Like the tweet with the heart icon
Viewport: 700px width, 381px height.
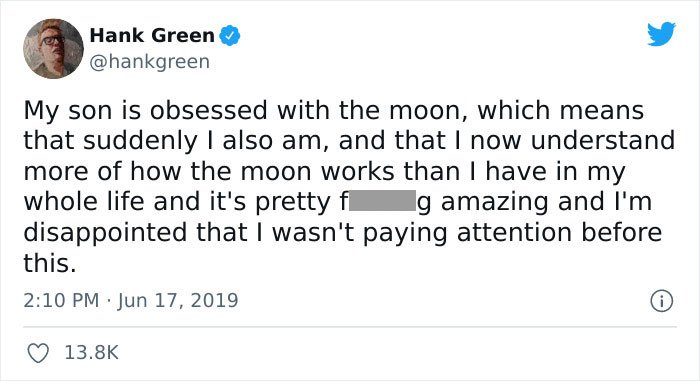pyautogui.click(x=38, y=353)
